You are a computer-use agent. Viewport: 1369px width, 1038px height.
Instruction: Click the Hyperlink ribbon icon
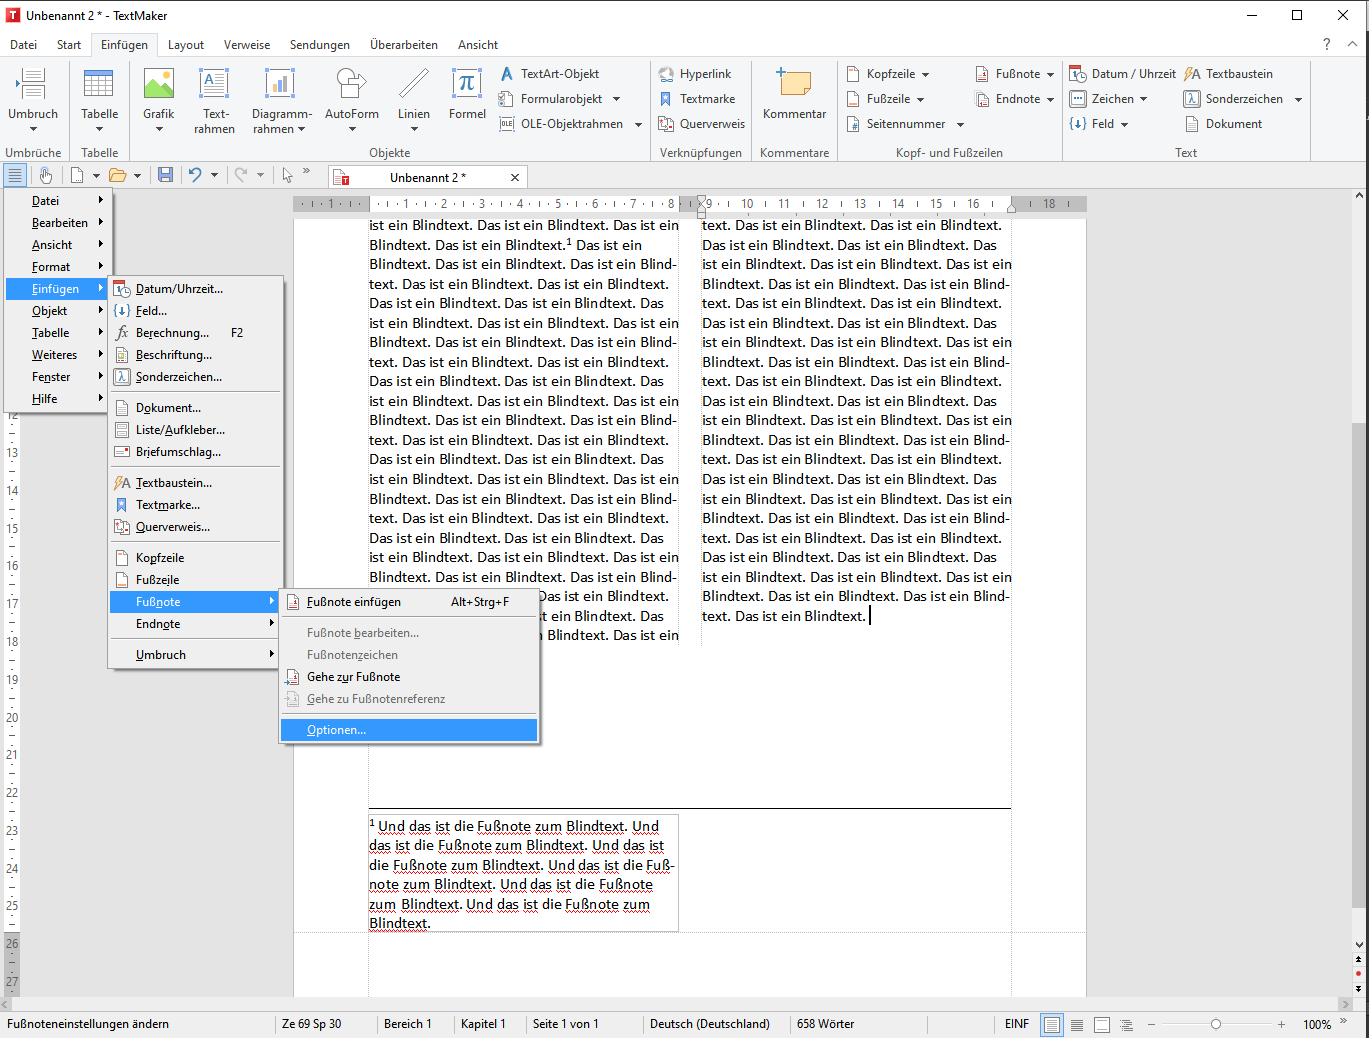point(667,74)
